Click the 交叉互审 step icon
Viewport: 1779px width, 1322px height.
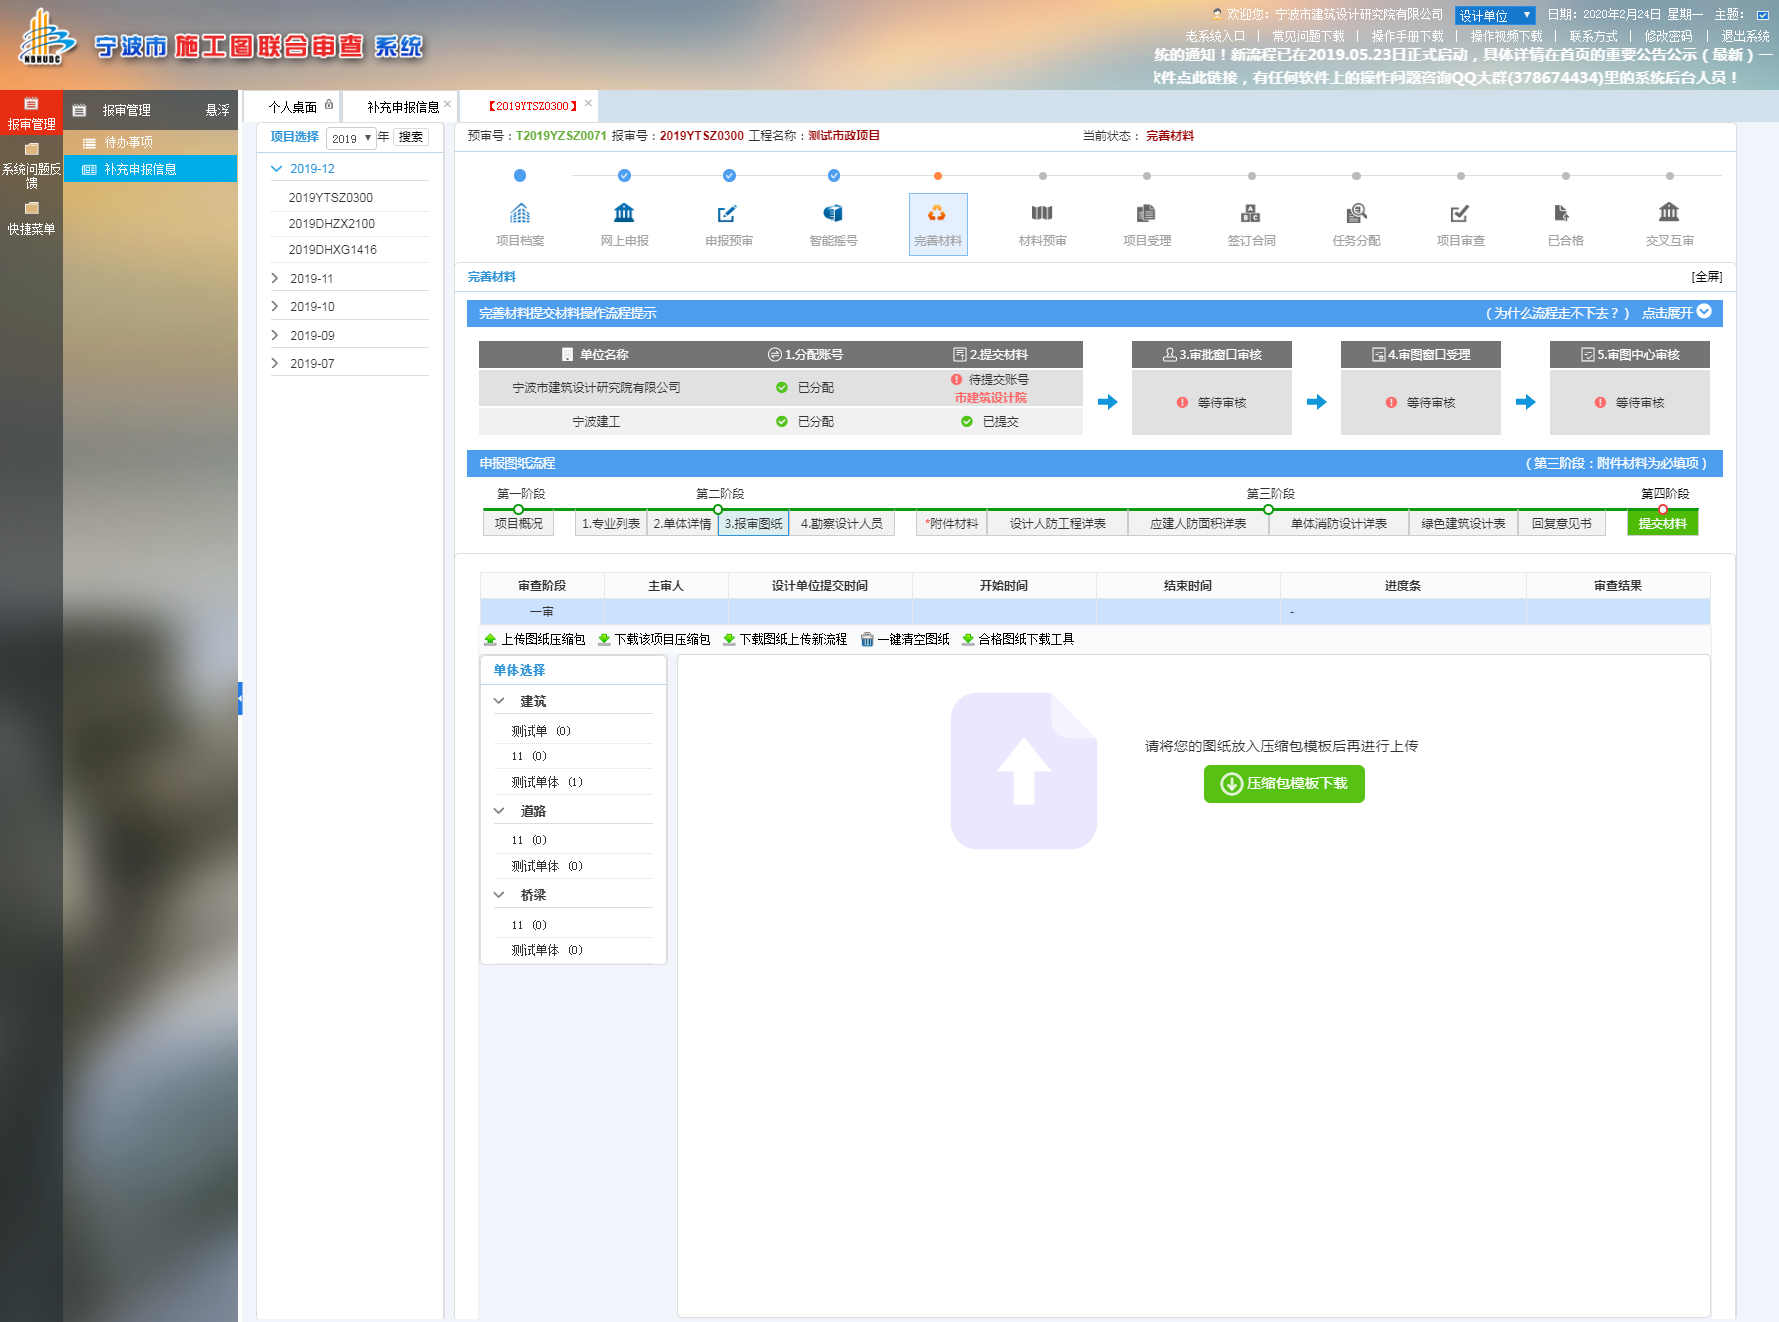click(1669, 214)
